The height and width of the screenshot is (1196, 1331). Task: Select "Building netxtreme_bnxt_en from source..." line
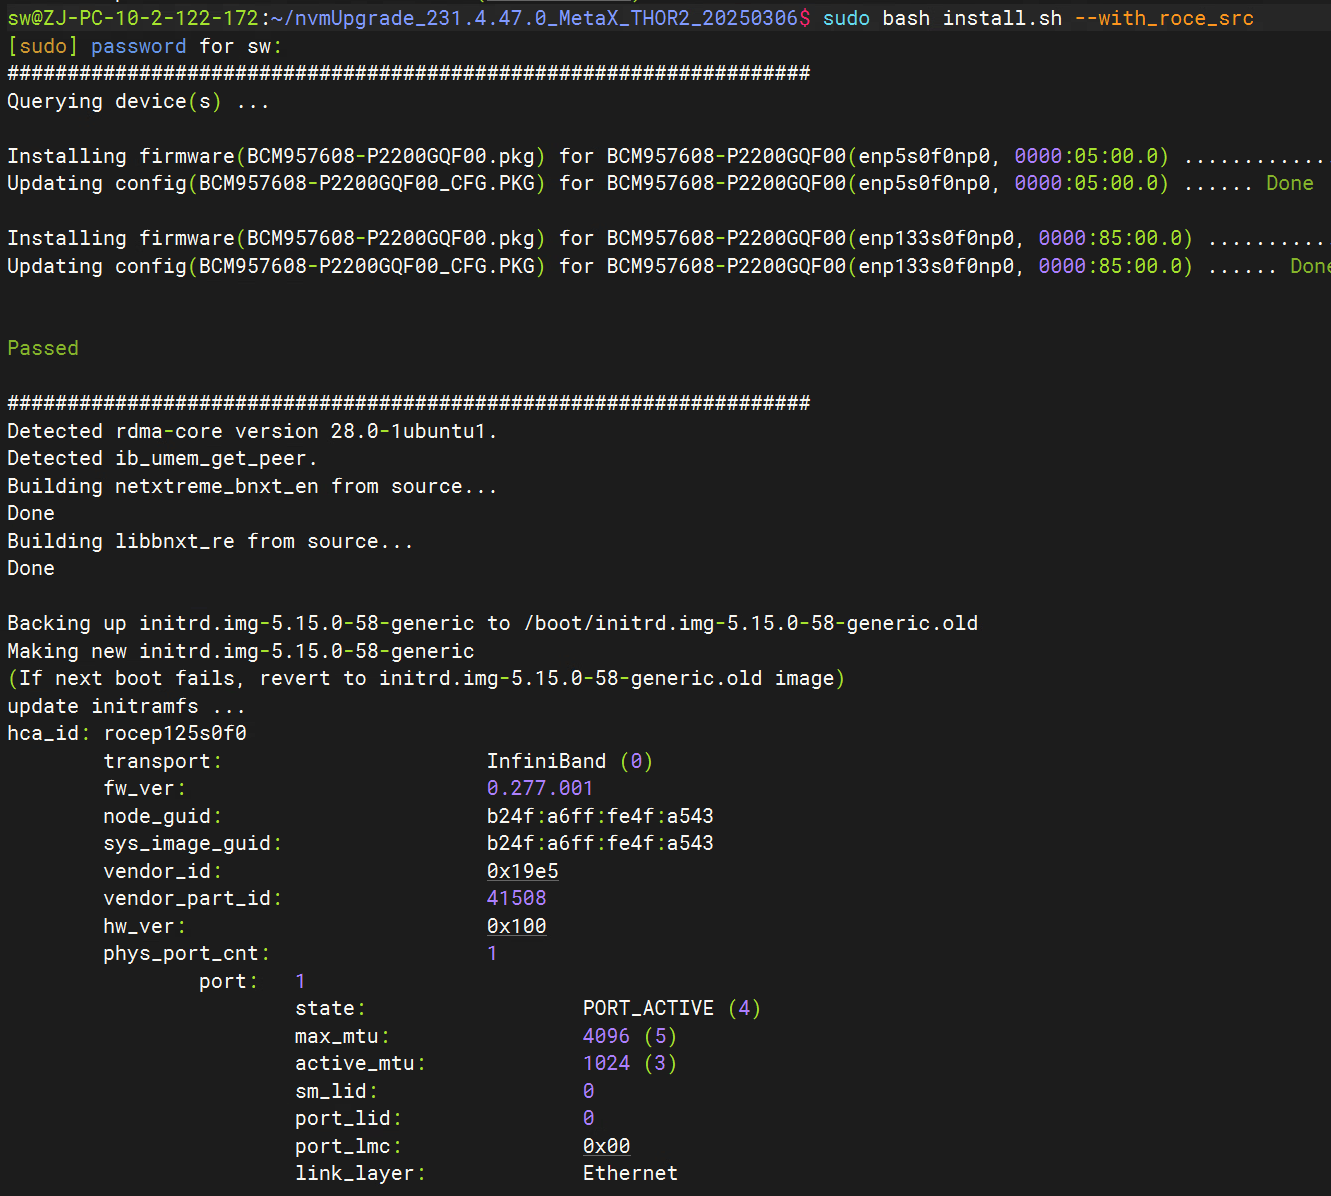coord(252,486)
